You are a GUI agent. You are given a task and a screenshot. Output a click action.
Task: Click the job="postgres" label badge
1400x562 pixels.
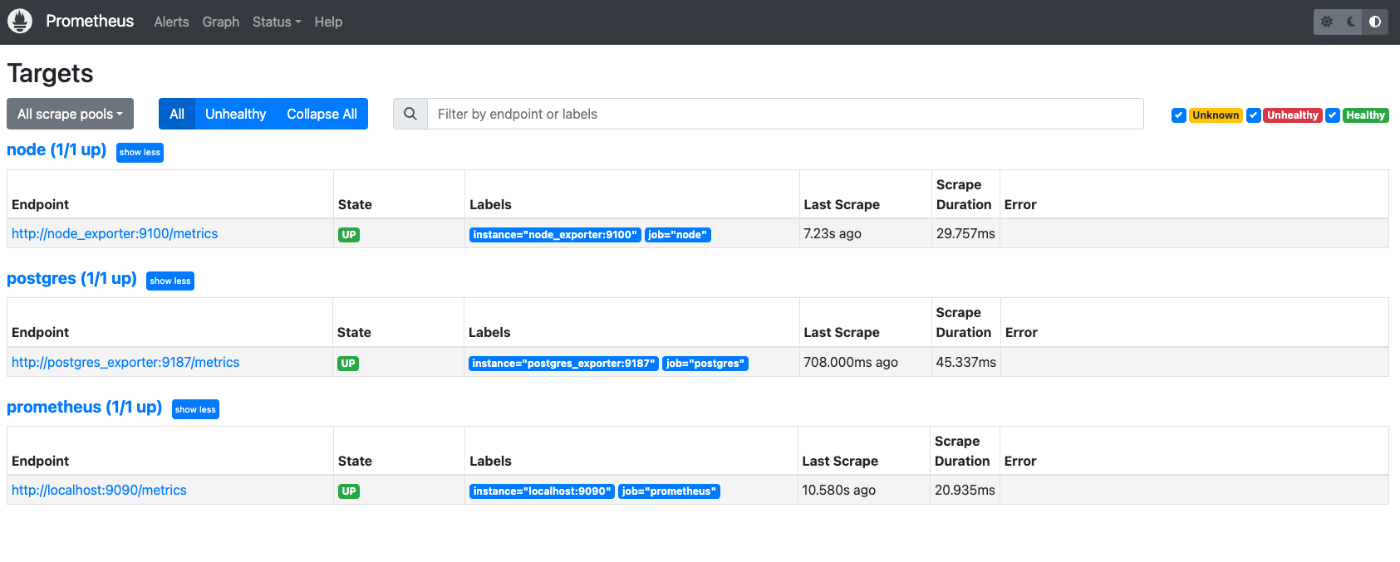pos(706,364)
